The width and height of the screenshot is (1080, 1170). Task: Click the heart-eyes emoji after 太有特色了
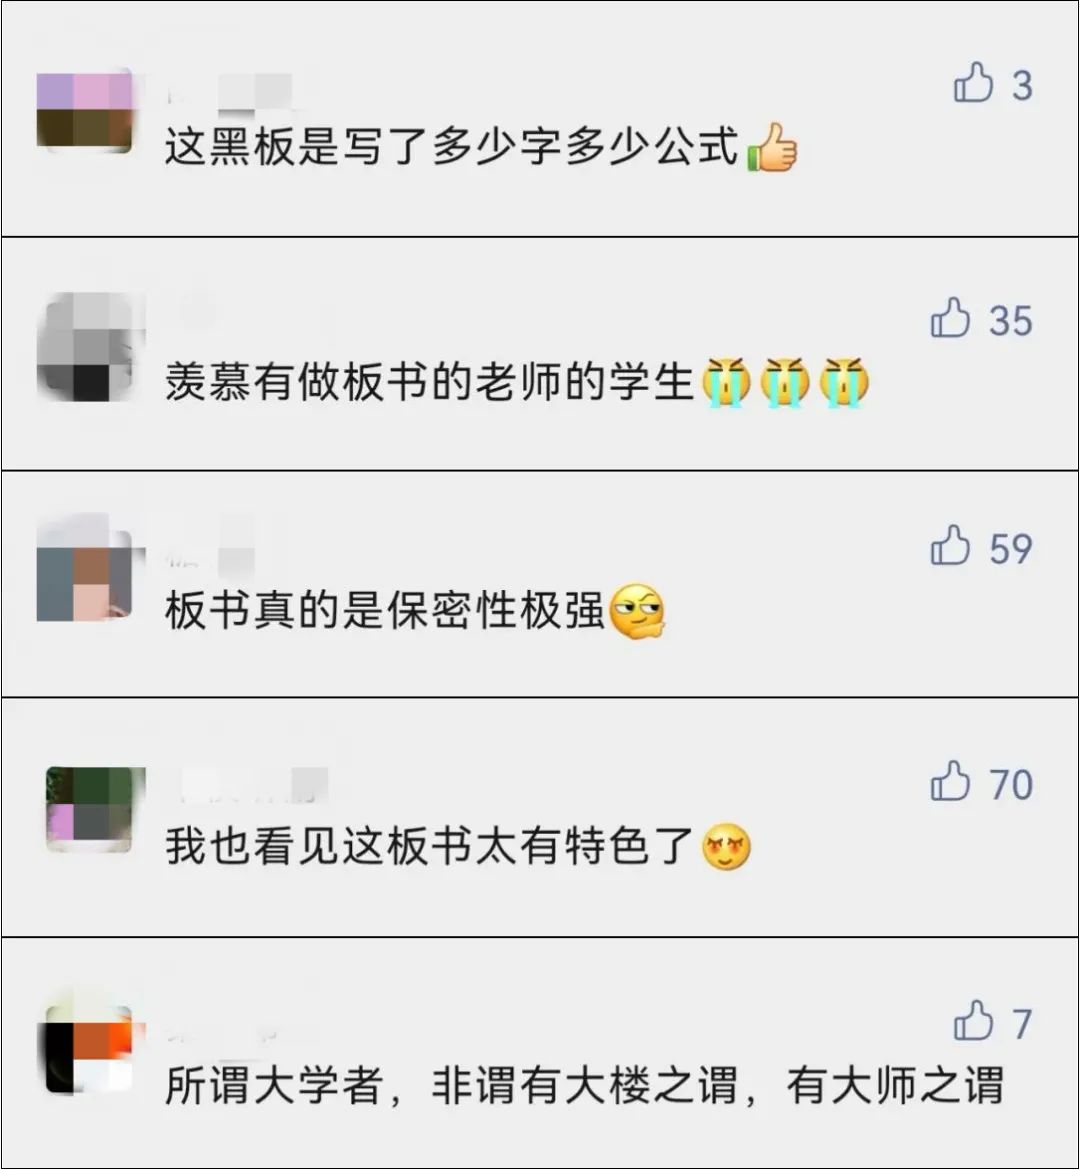pos(726,847)
